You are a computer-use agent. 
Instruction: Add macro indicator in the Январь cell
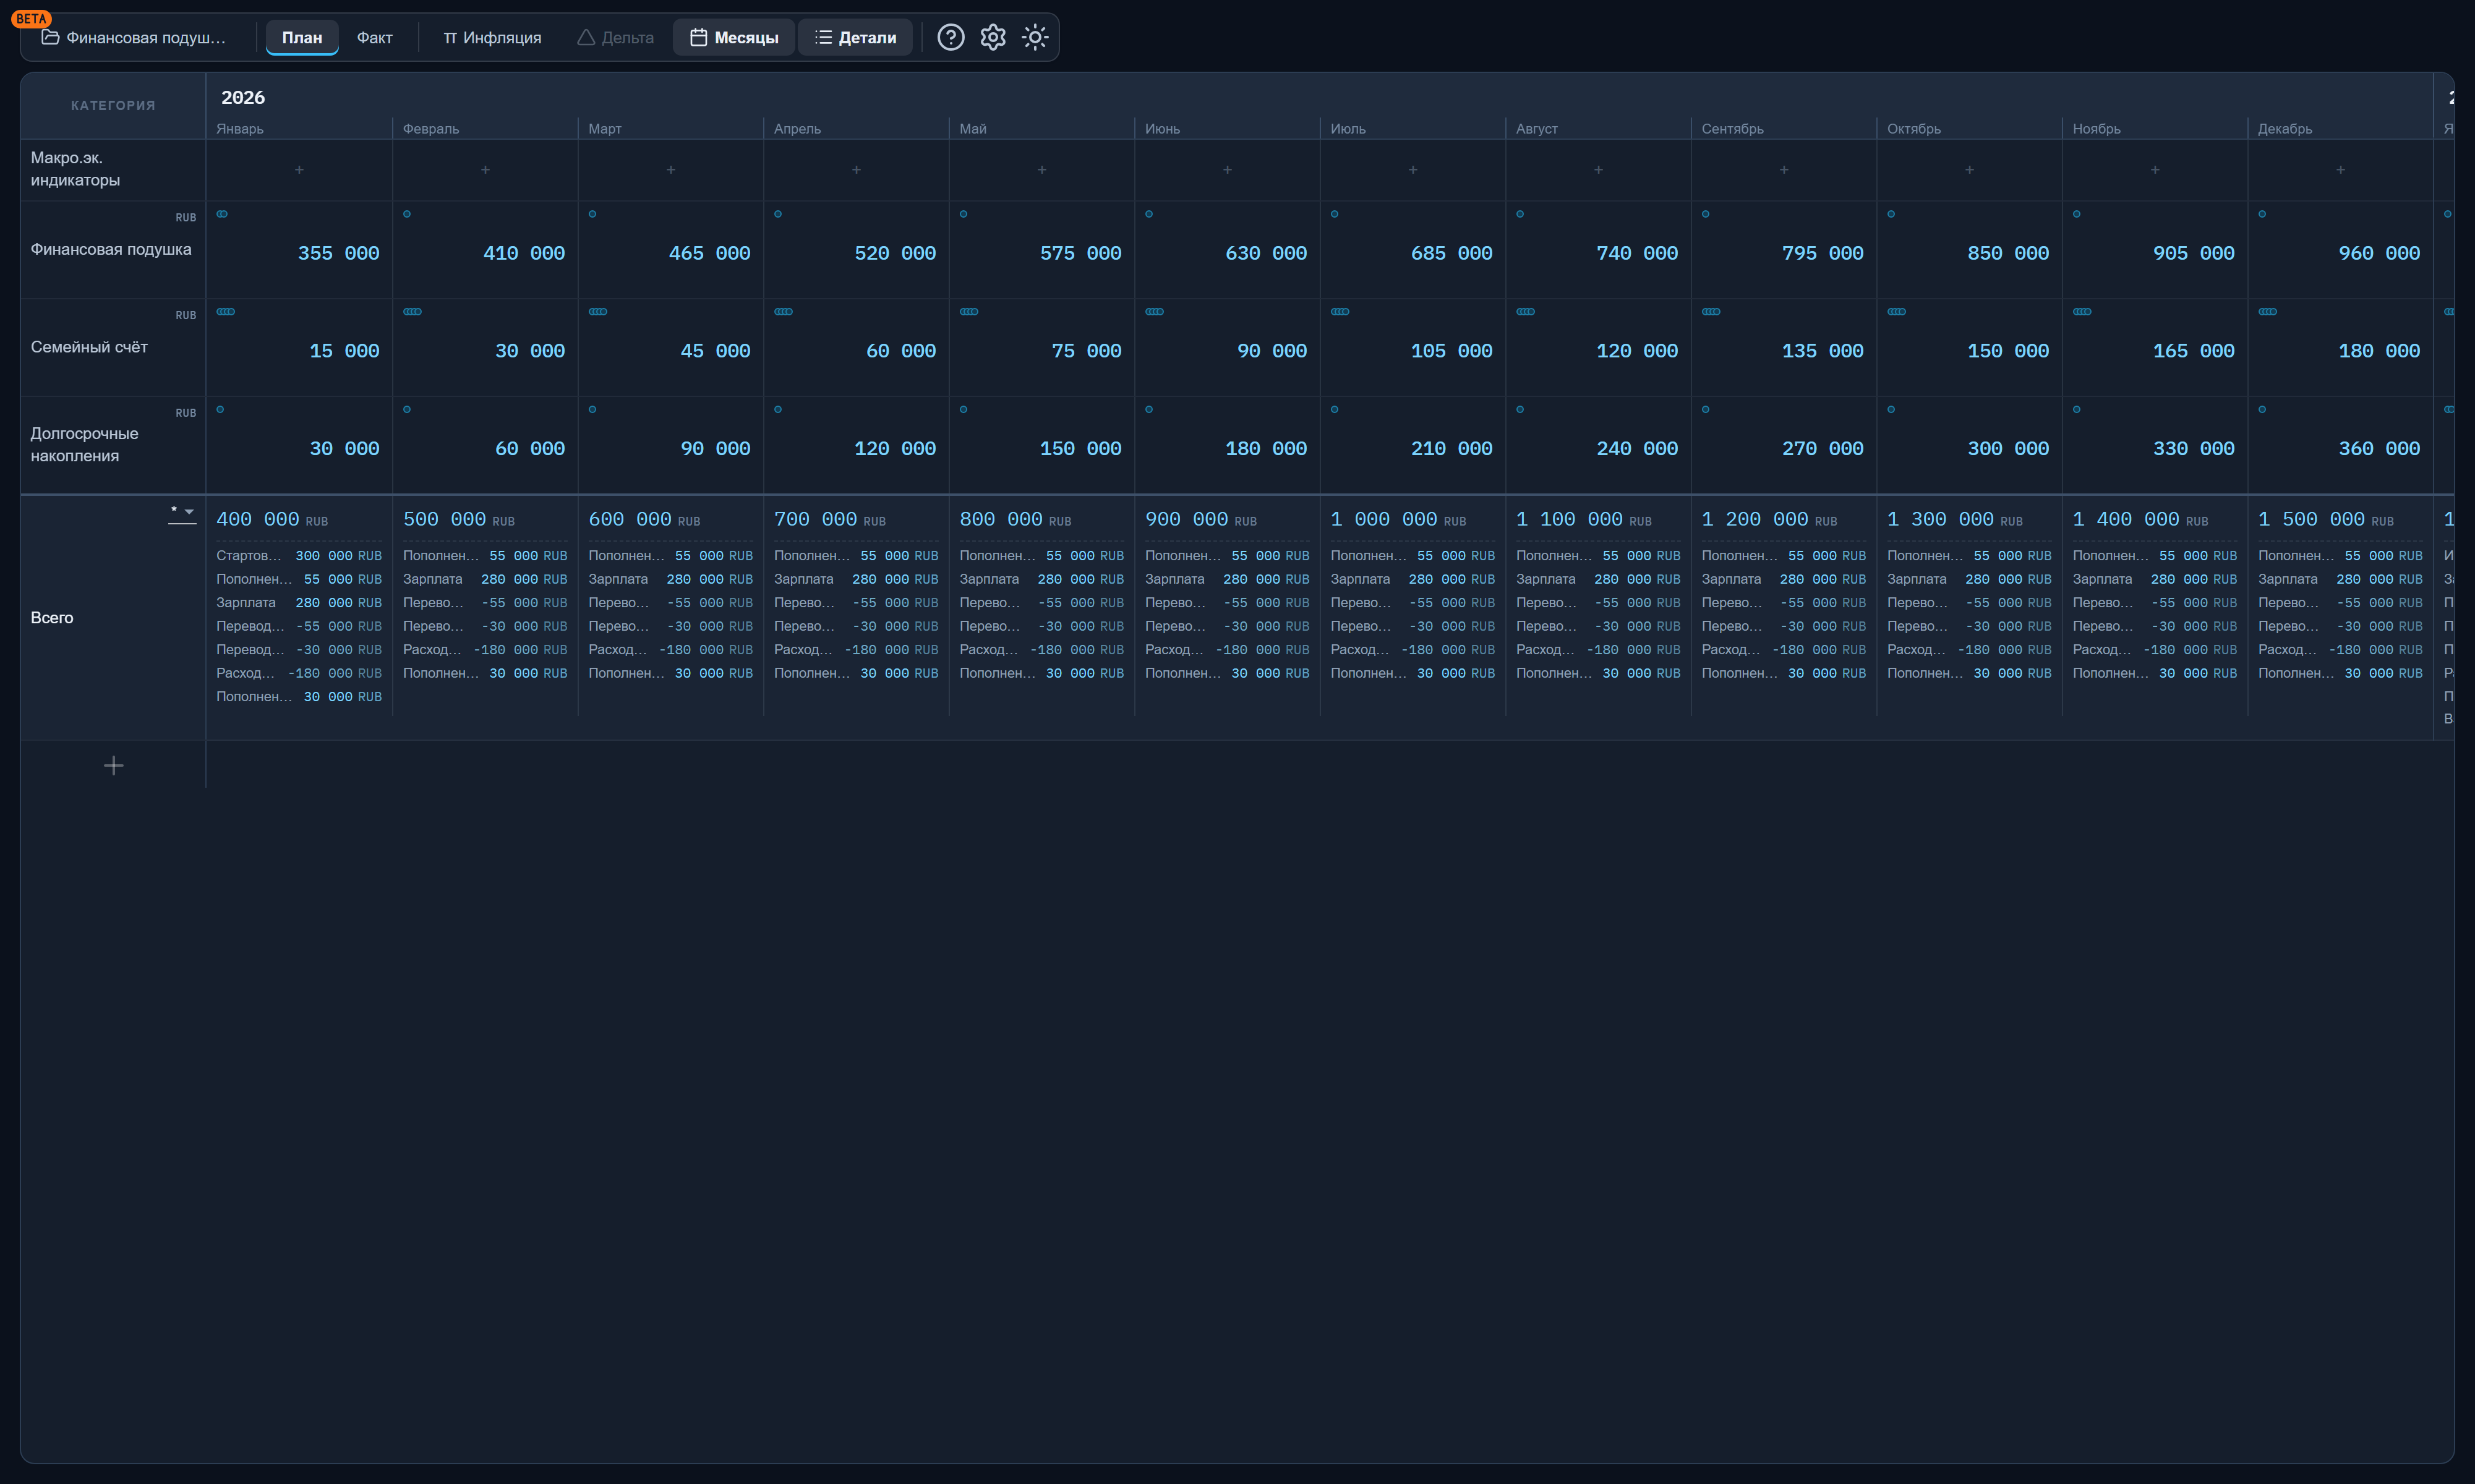299,170
